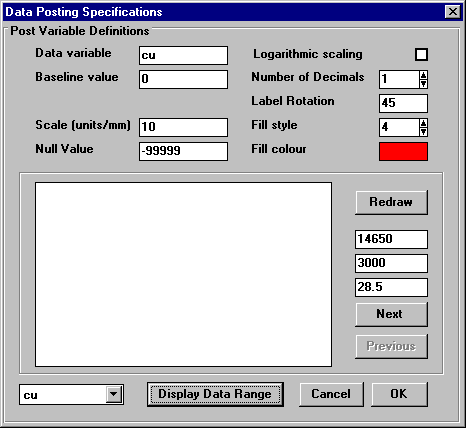Screen dimensions: 466x428
Task: Click the Fill style up arrow
Action: coord(423,123)
